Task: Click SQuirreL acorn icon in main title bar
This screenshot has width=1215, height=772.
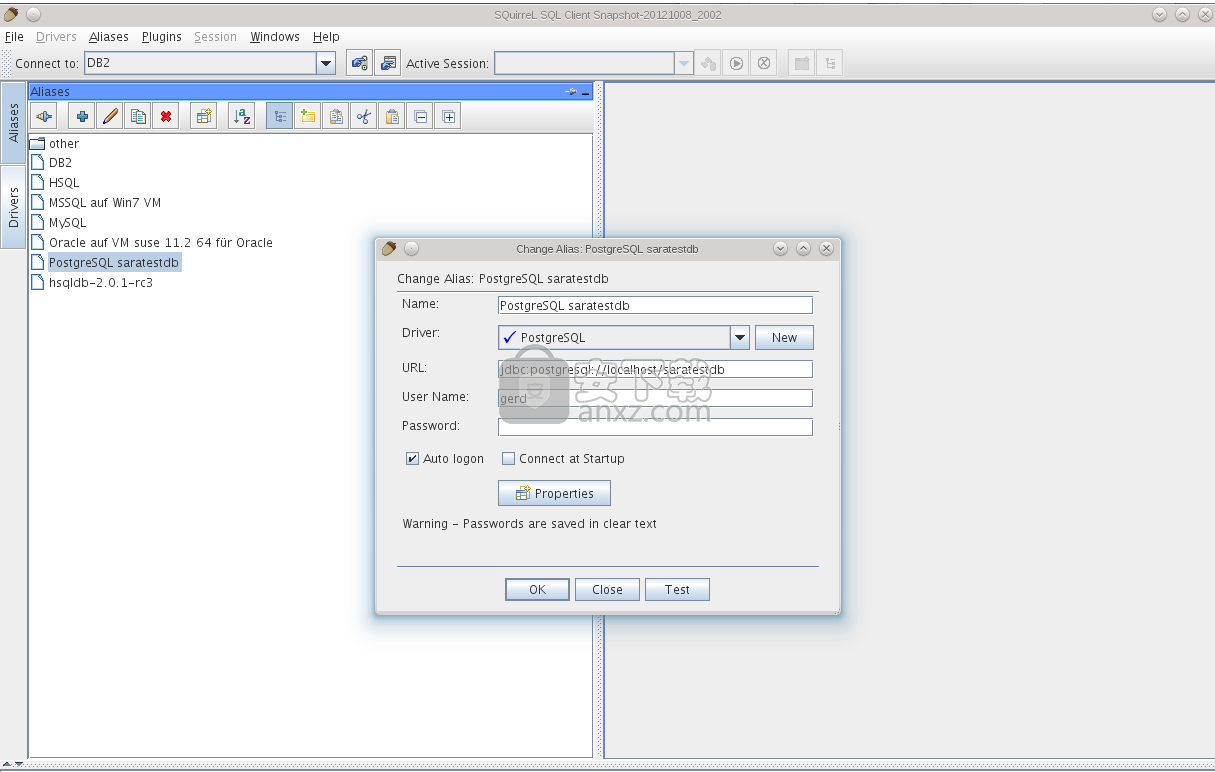Action: pos(11,14)
